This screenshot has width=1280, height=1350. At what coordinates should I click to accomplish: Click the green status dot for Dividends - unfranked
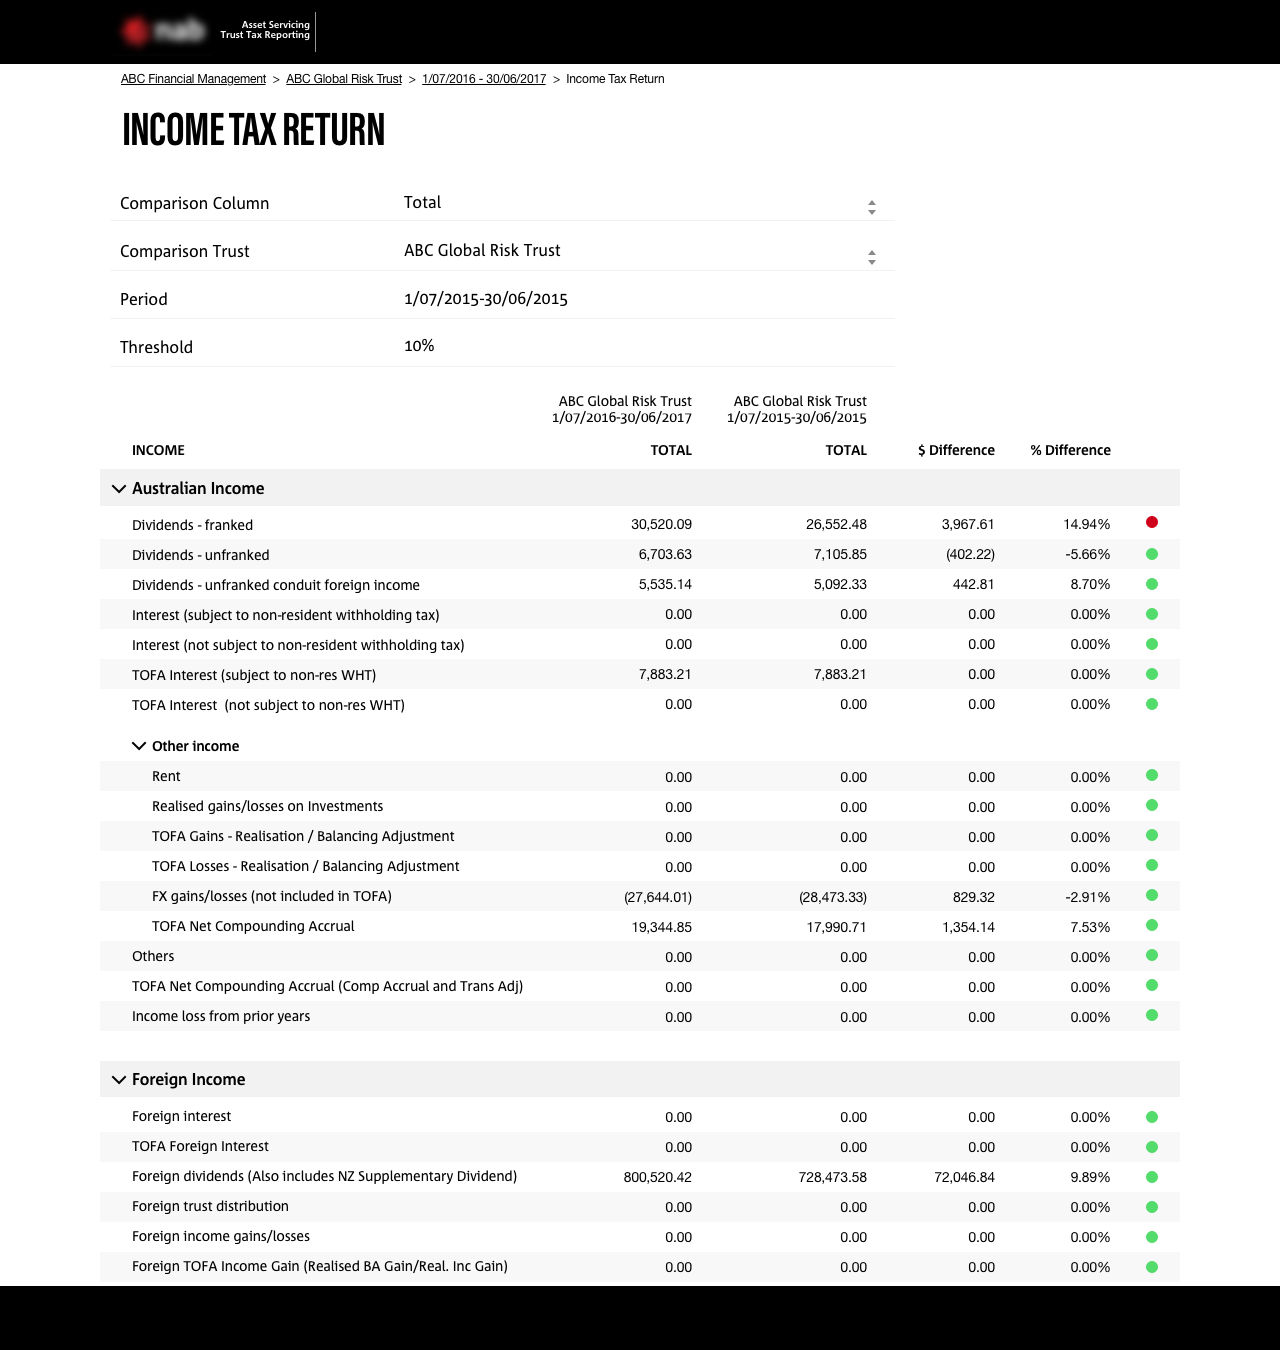click(x=1152, y=554)
